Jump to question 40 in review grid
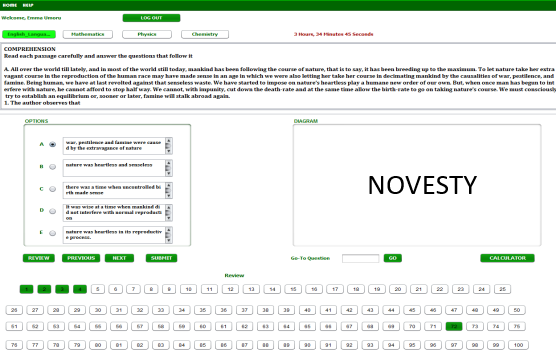The height and width of the screenshot is (362, 556). [x=307, y=310]
